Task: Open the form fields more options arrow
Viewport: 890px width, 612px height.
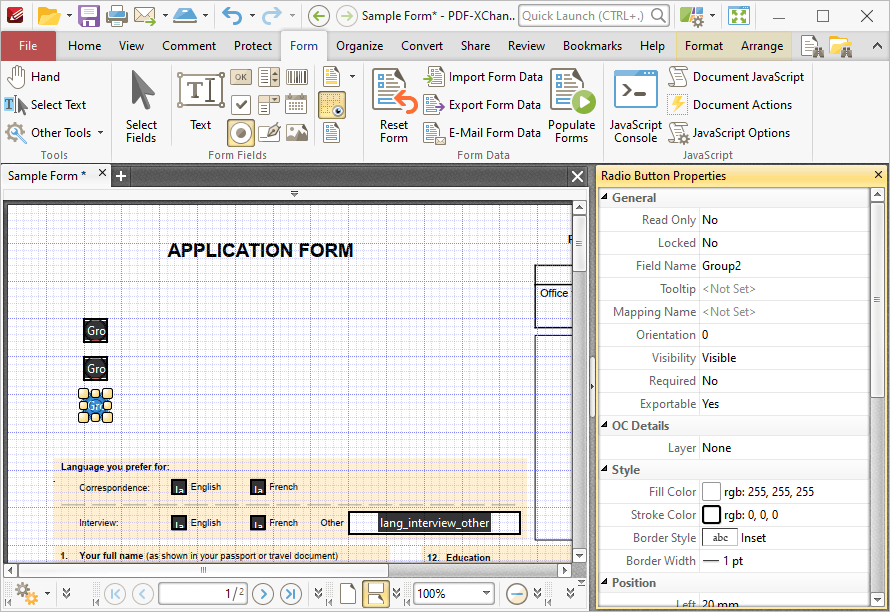Action: pos(352,77)
